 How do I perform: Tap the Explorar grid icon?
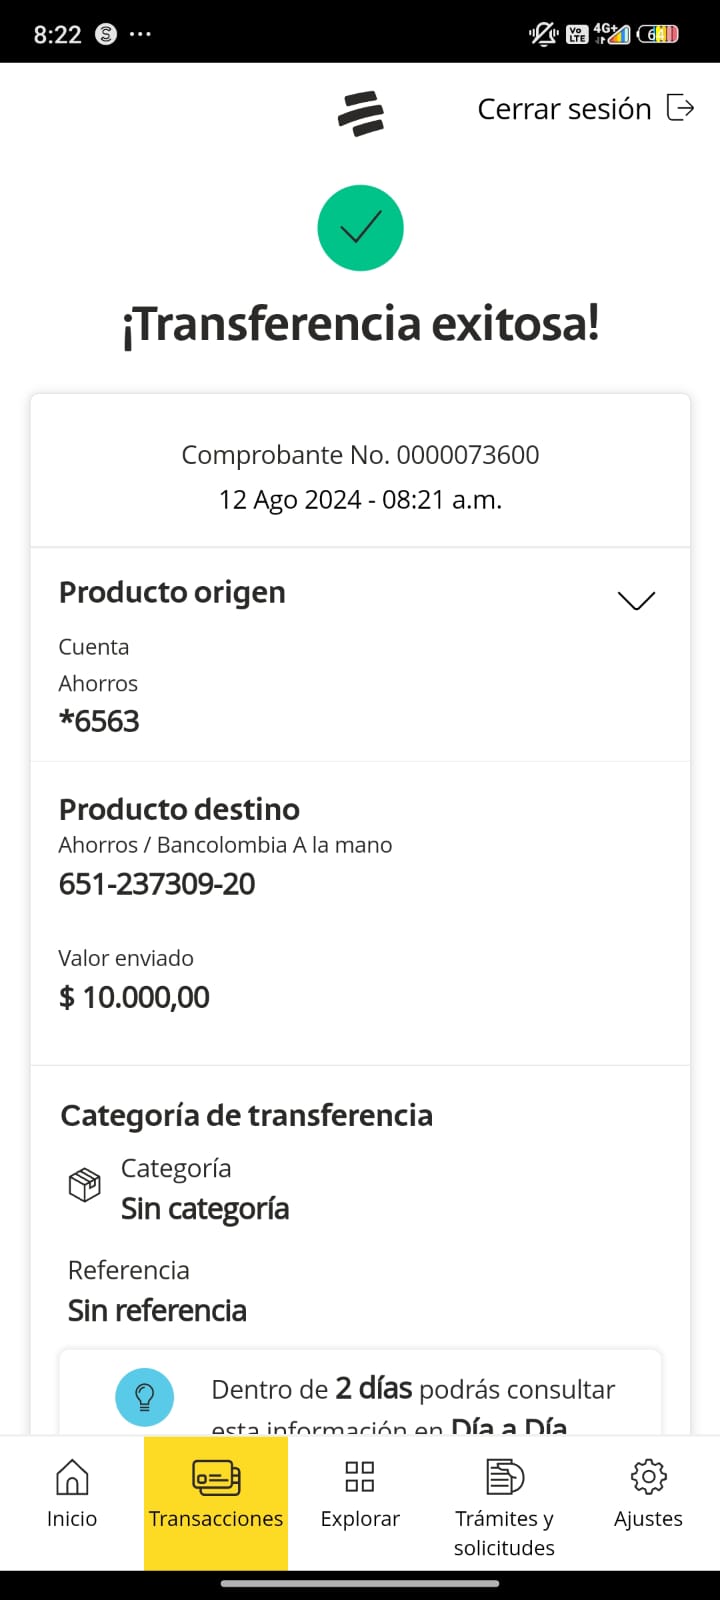pyautogui.click(x=360, y=1477)
